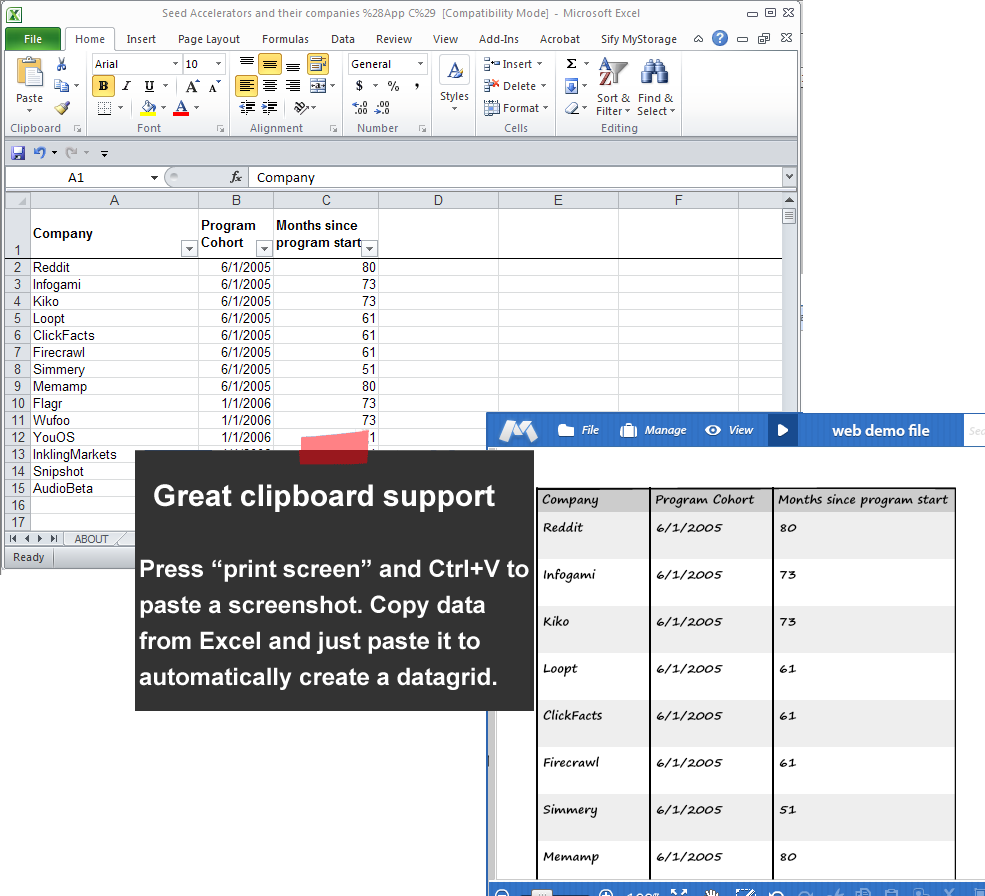Click the Center text alignment icon
Viewport: 985px width, 896px height.
[270, 86]
